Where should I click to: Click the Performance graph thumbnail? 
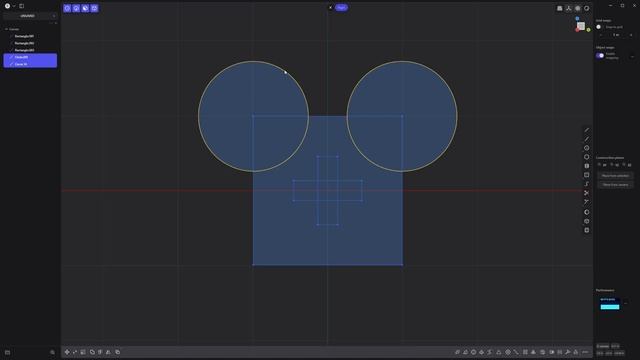610,304
